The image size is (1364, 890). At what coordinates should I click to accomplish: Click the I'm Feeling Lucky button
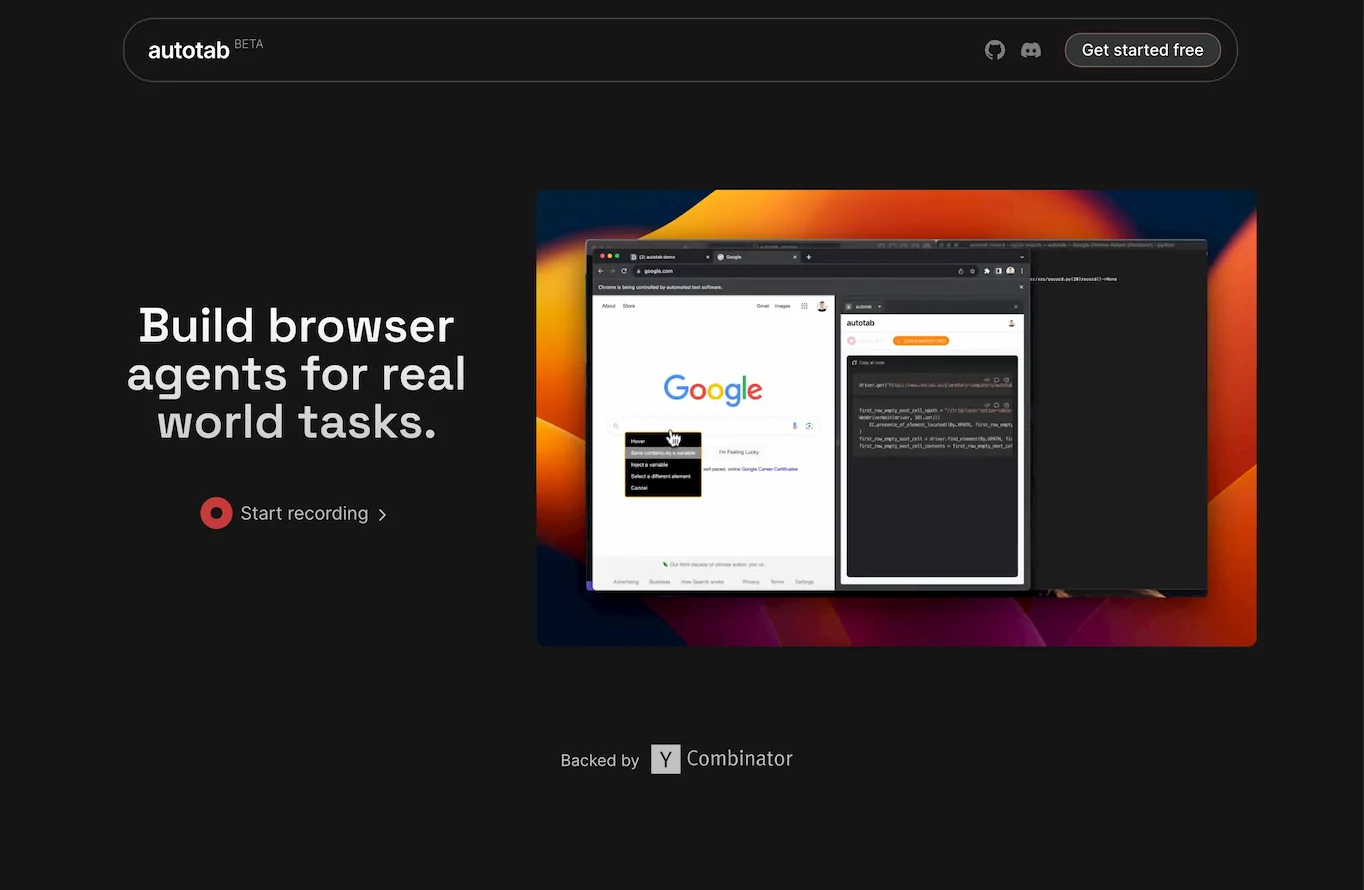(x=739, y=452)
